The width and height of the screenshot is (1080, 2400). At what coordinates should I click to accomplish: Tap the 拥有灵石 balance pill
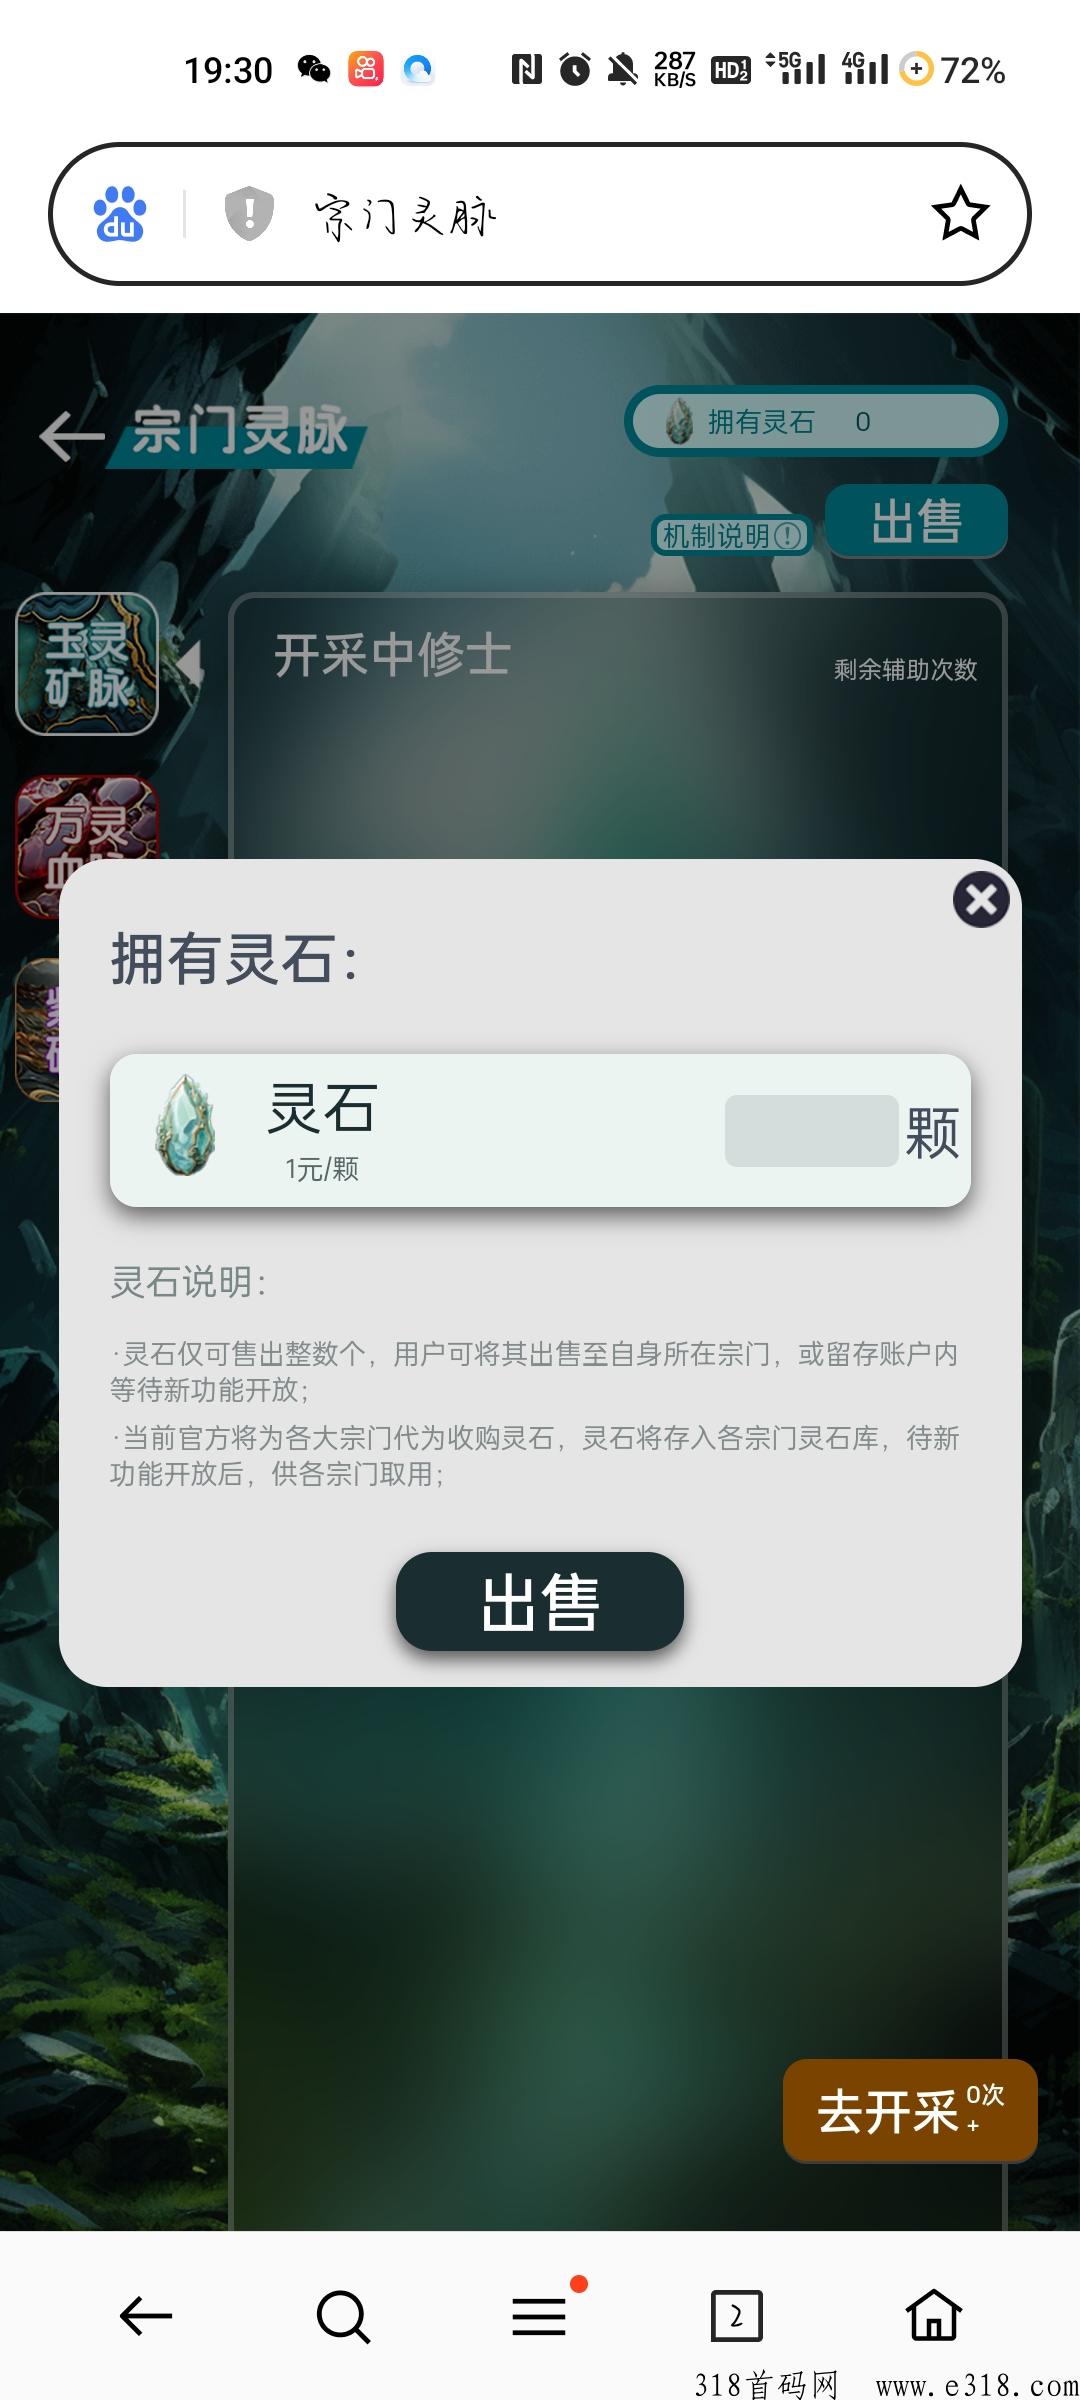click(816, 421)
